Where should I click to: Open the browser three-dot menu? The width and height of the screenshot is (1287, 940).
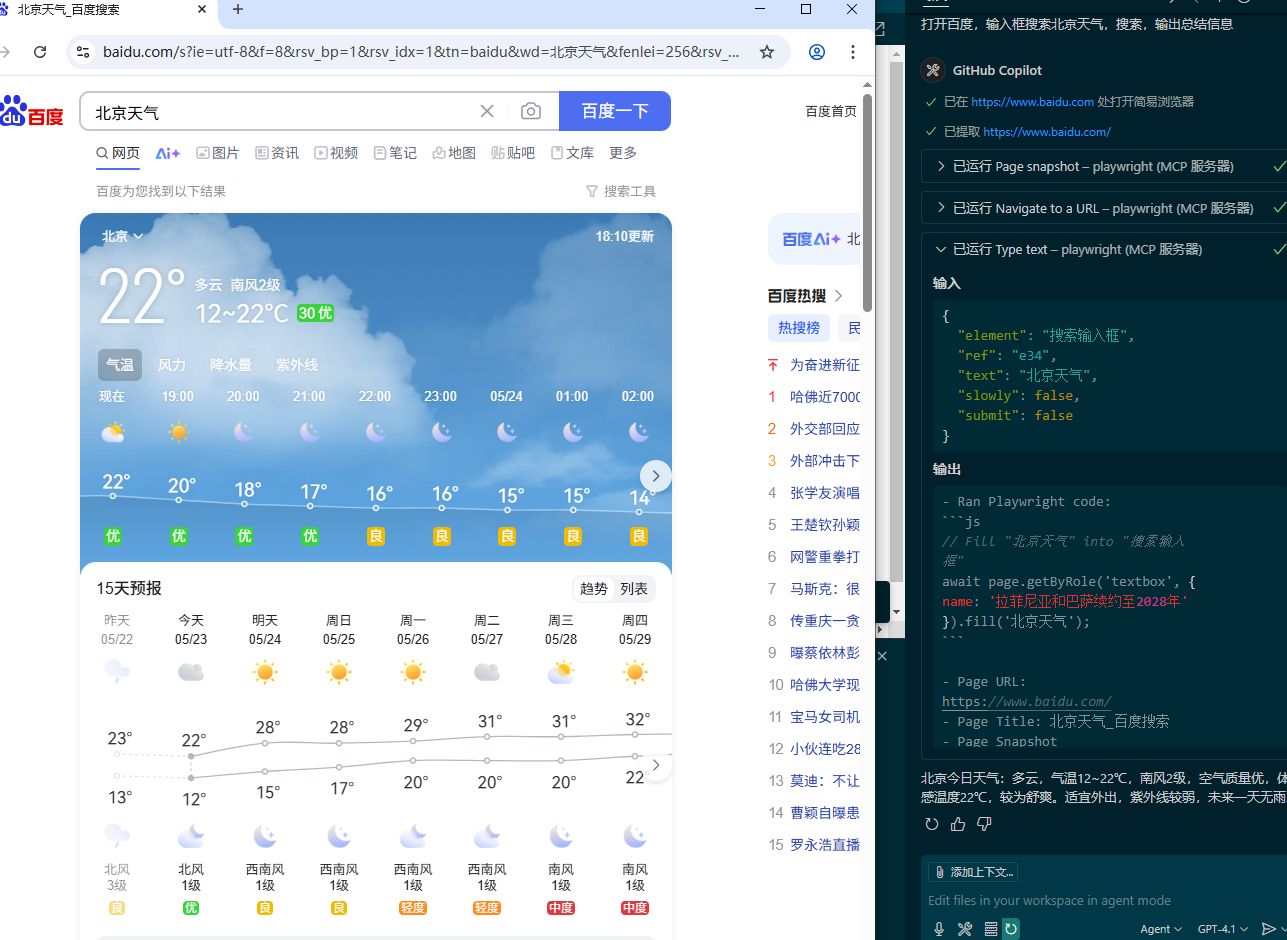852,52
